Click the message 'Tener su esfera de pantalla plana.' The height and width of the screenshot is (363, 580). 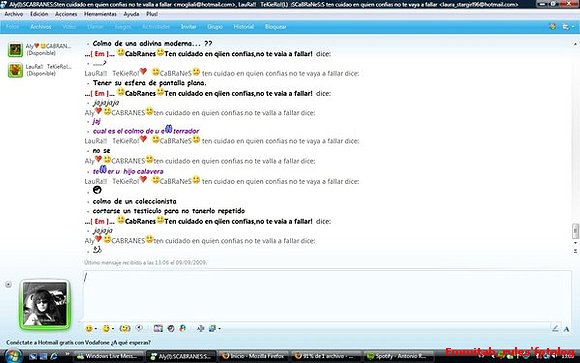pos(149,83)
